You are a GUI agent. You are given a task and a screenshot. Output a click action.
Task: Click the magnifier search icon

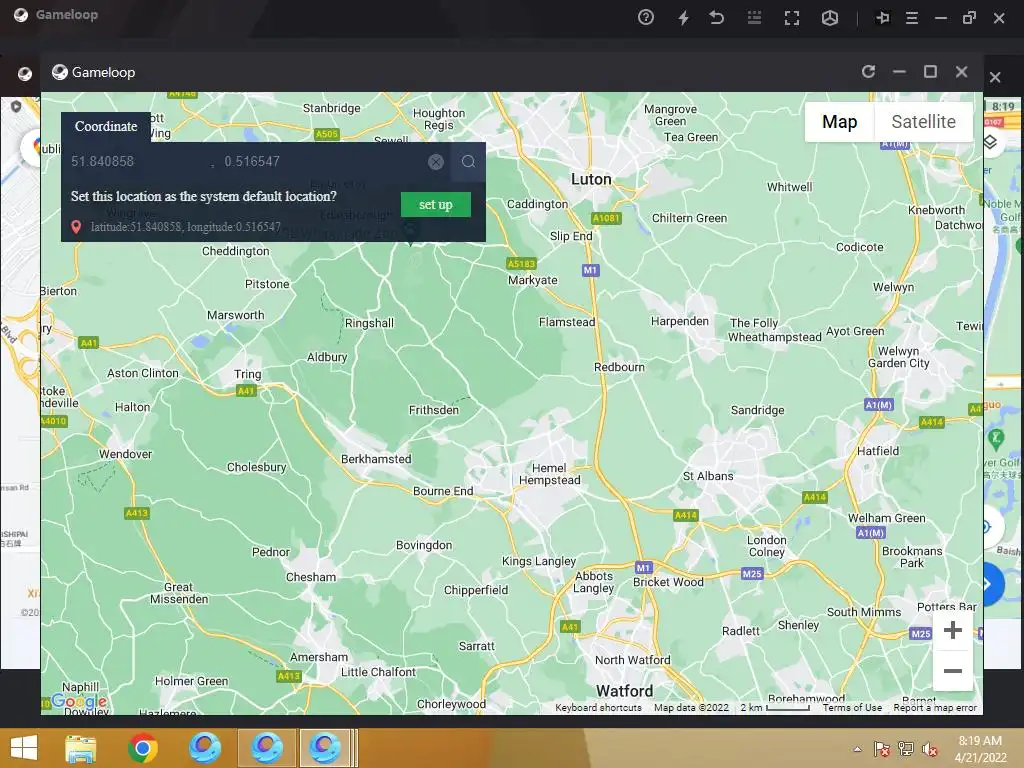(x=468, y=161)
